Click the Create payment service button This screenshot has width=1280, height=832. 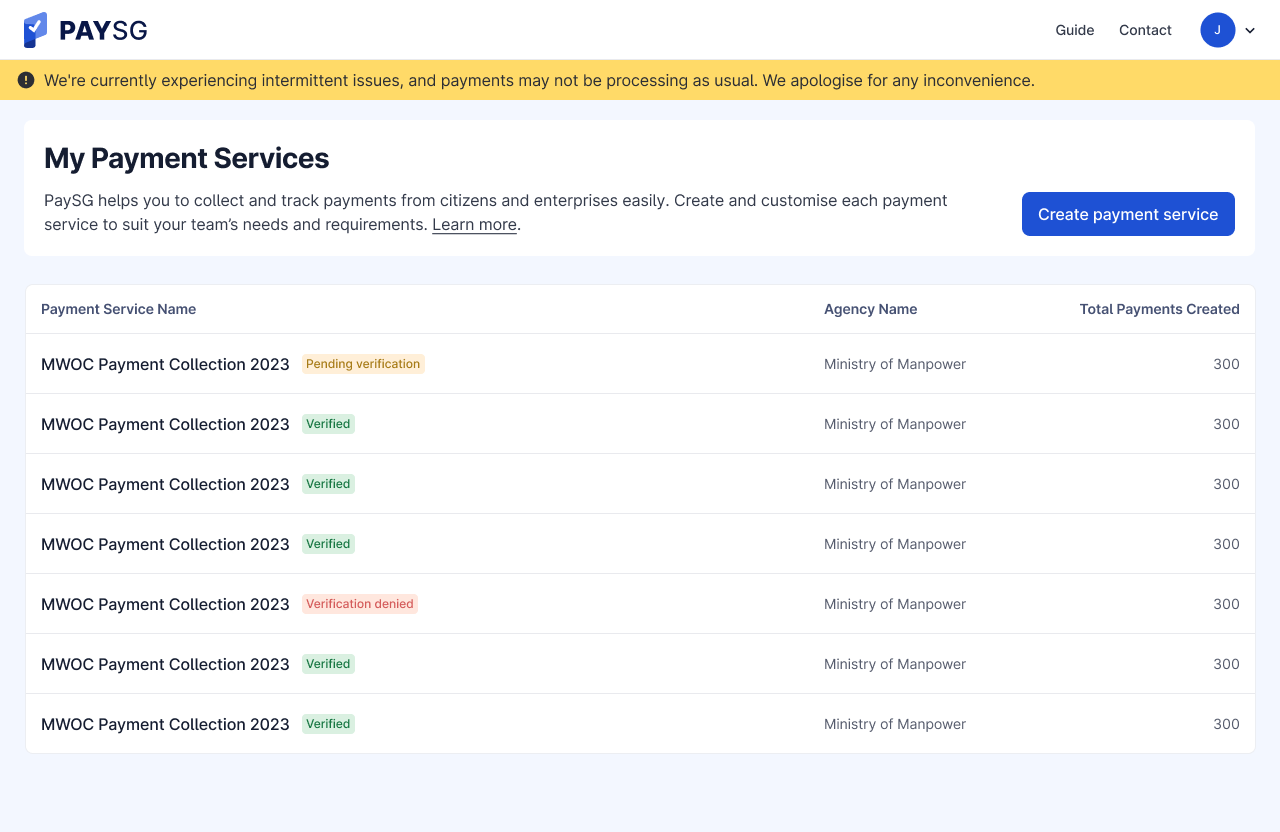point(1127,214)
